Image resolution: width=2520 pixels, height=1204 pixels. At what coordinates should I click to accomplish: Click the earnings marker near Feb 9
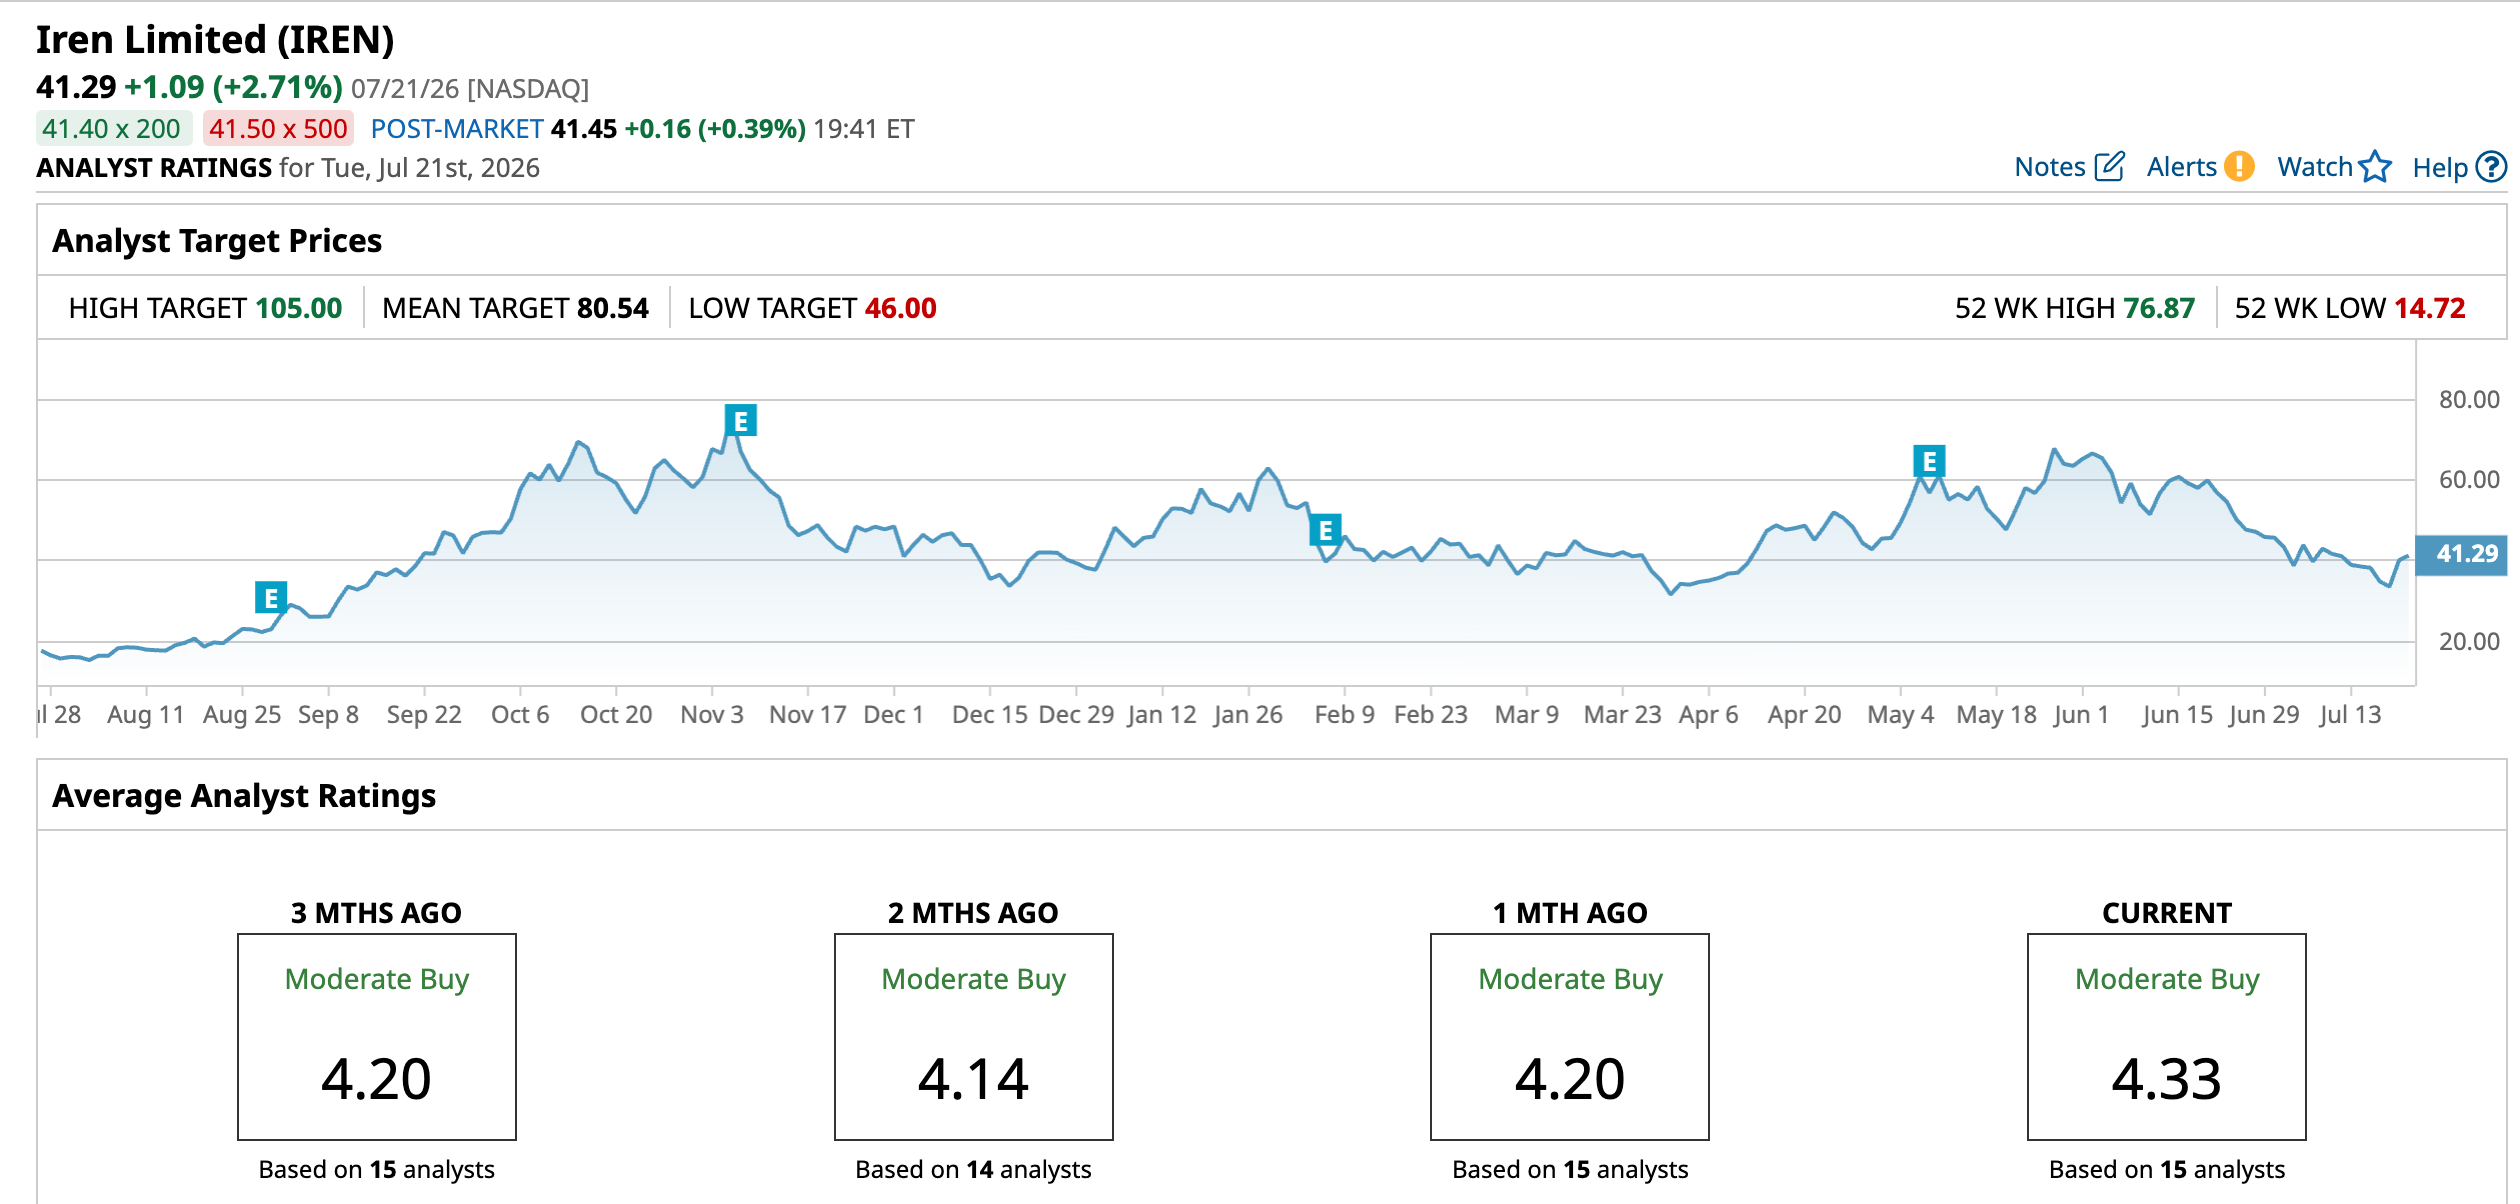1325,530
